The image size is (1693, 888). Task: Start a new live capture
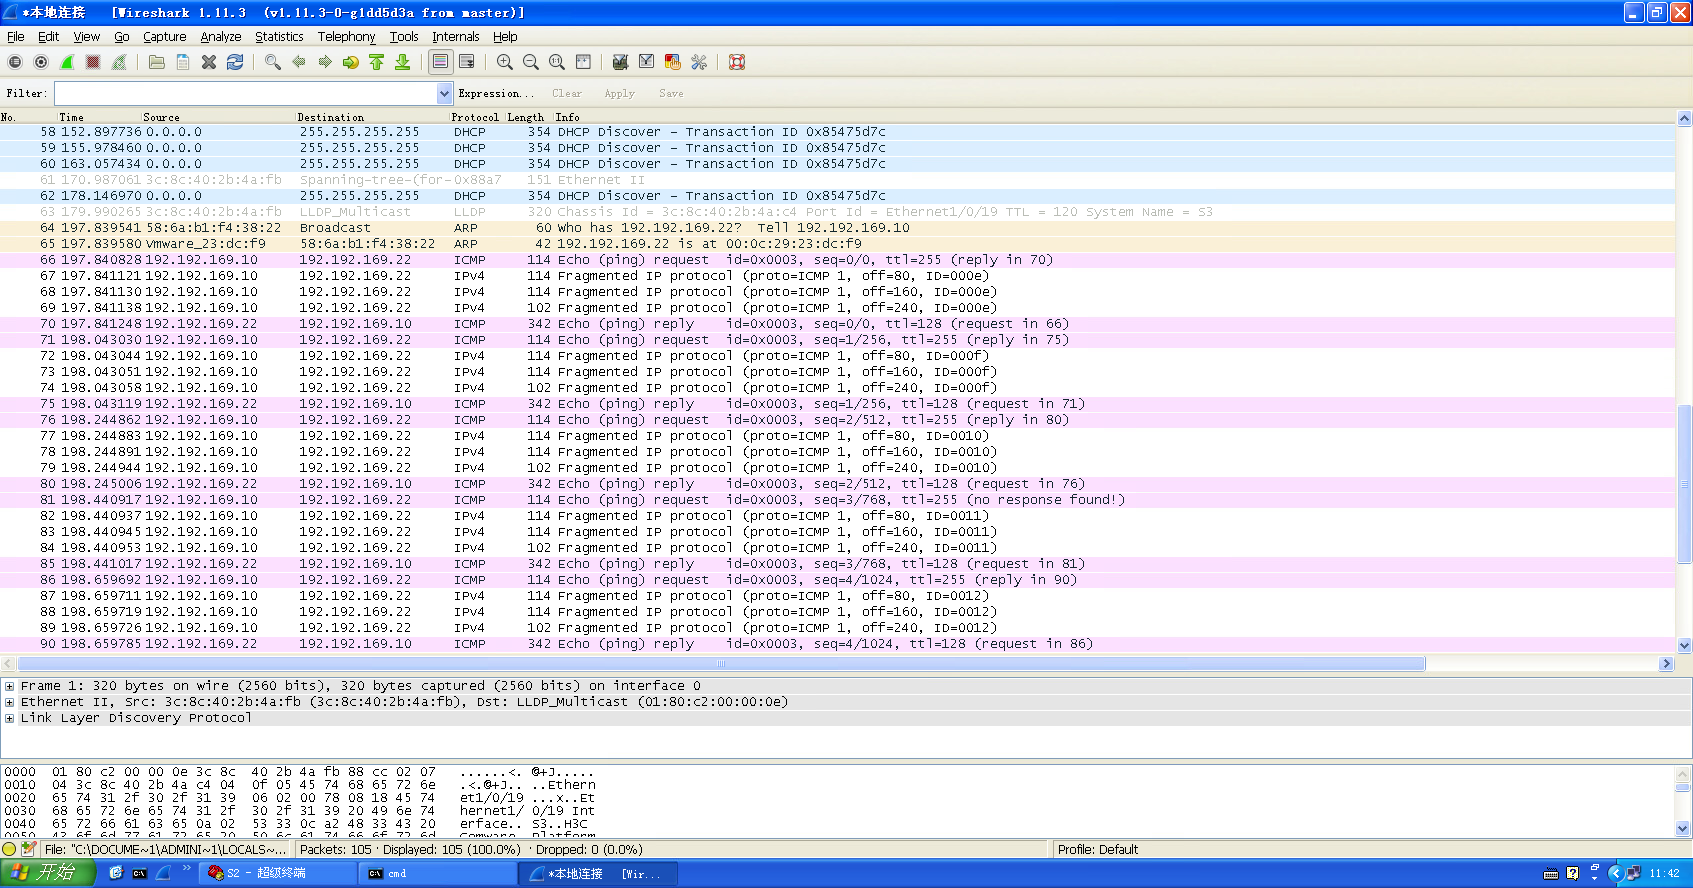[67, 62]
